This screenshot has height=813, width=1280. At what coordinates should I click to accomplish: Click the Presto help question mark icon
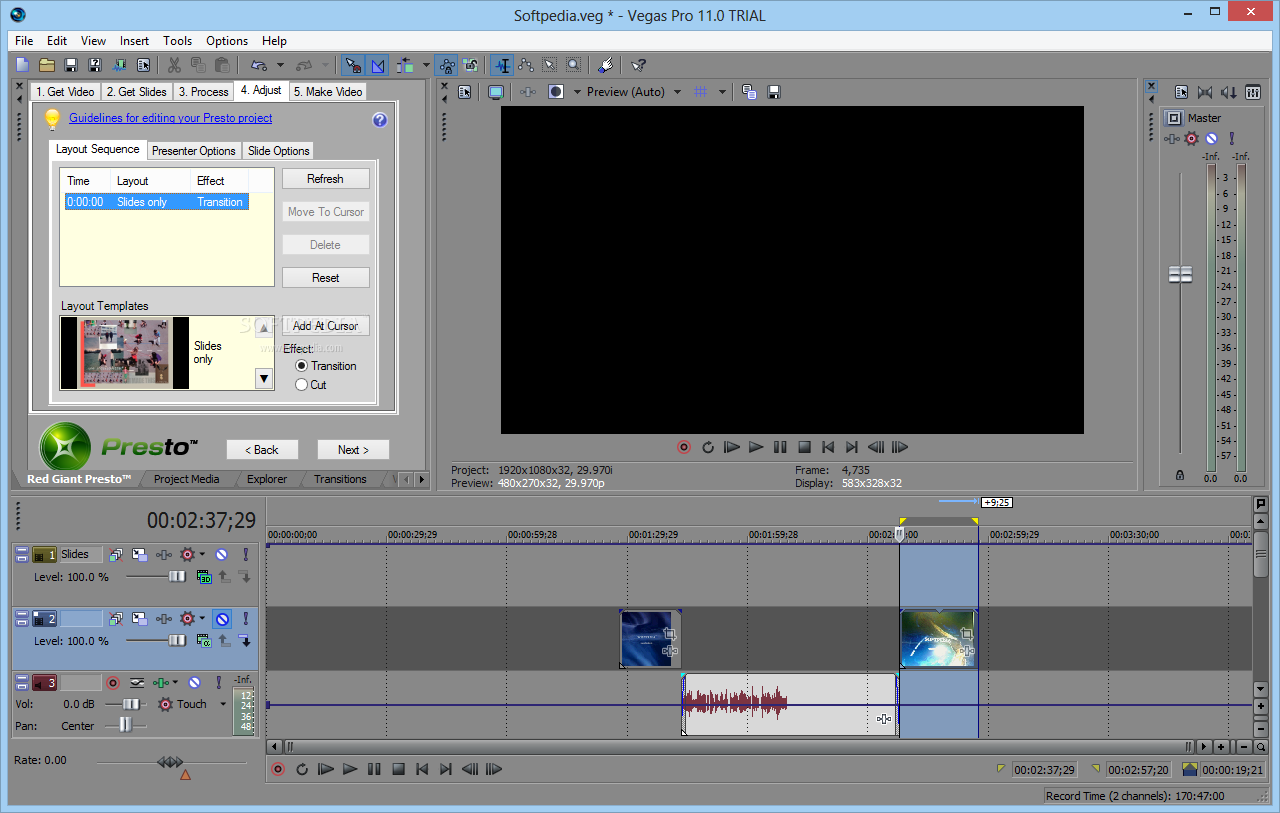pyautogui.click(x=379, y=120)
